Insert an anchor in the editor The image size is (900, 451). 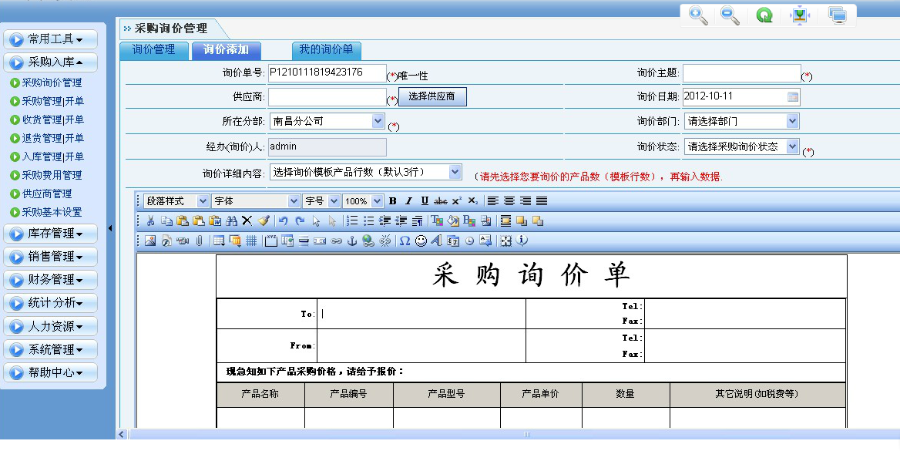[352, 241]
